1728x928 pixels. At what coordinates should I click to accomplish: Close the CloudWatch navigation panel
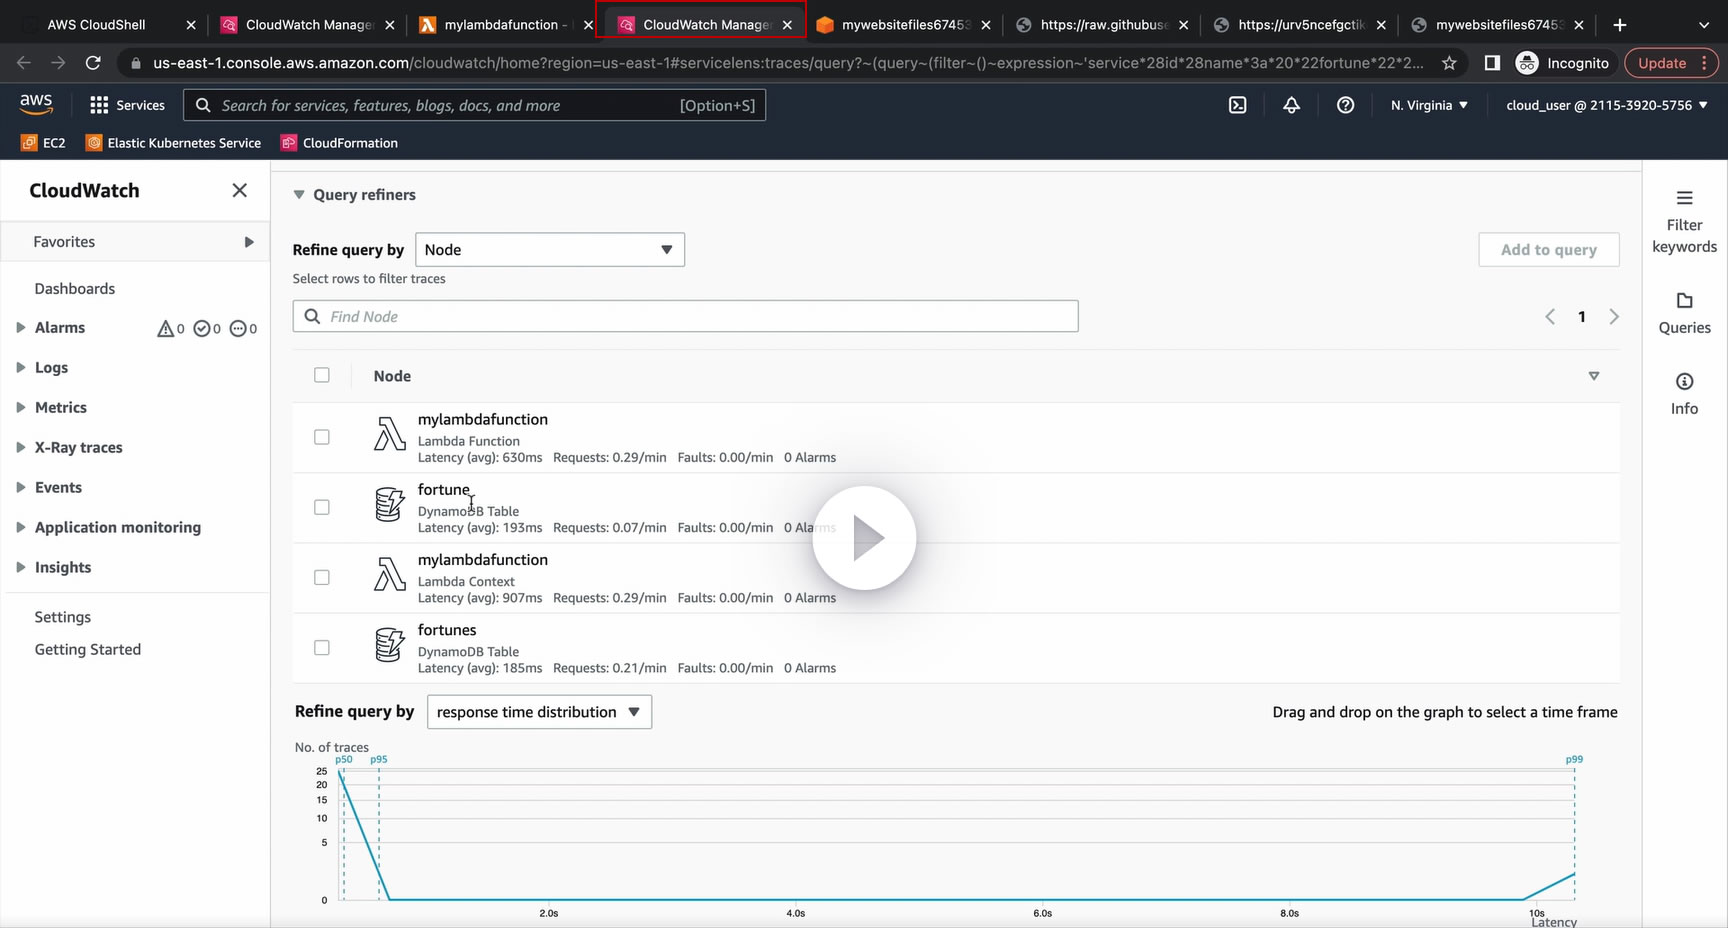point(239,190)
